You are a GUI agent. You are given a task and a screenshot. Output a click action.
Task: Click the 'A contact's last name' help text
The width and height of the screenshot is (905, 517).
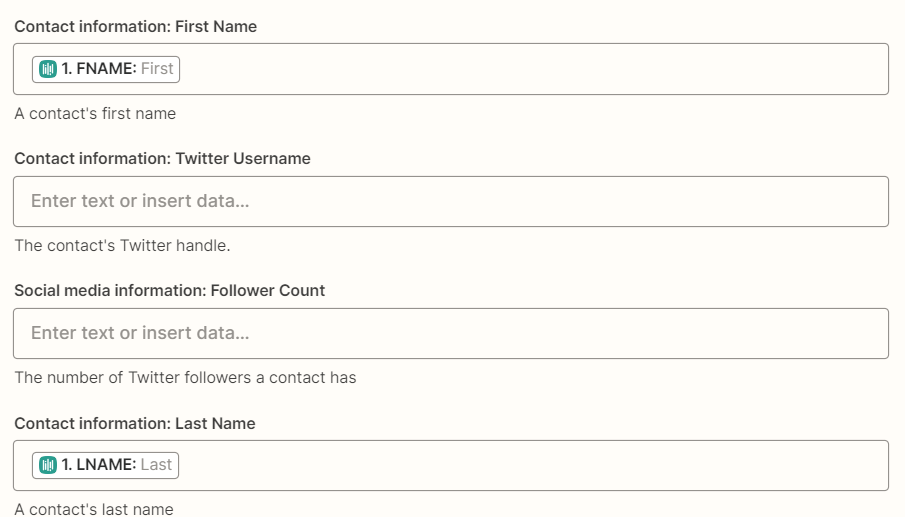tap(94, 509)
